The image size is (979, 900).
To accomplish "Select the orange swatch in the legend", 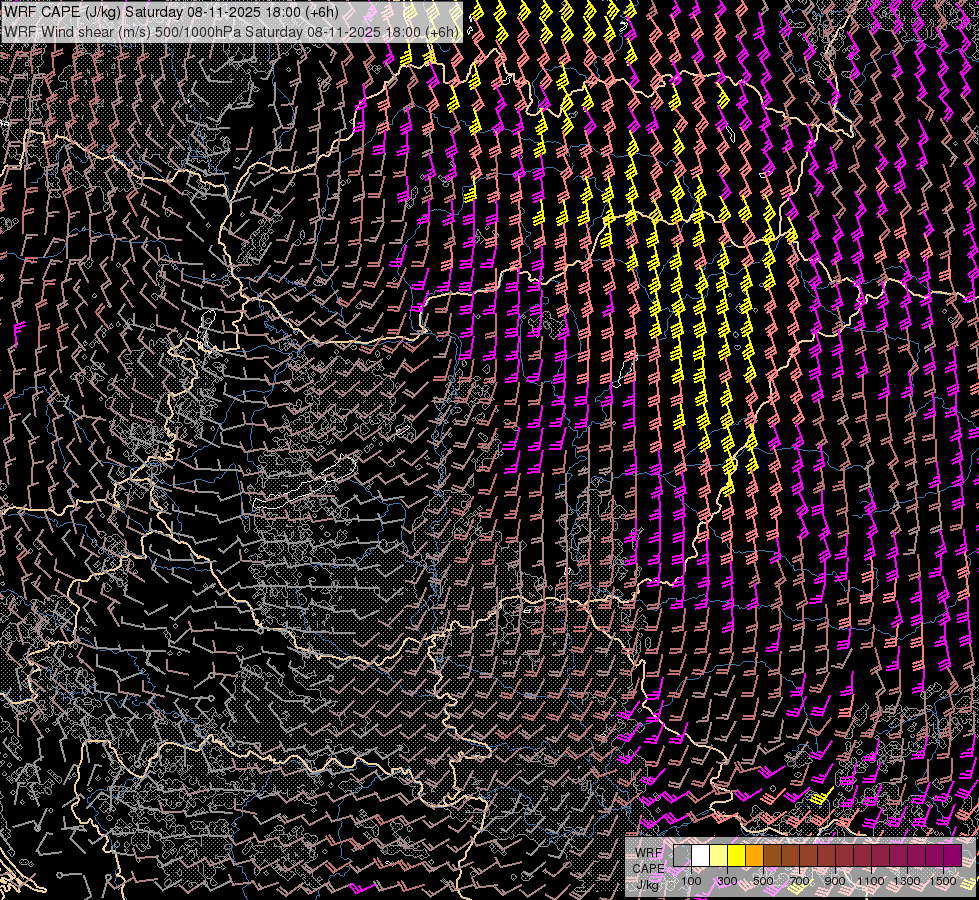I will click(x=754, y=856).
